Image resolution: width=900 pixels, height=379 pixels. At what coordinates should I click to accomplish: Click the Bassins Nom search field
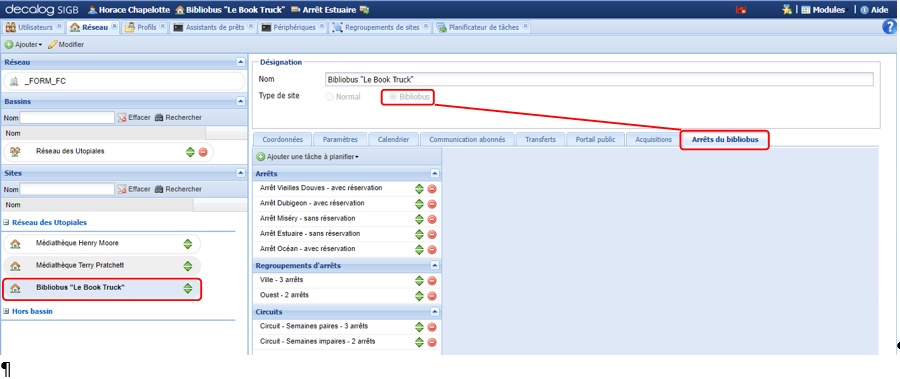[67, 117]
